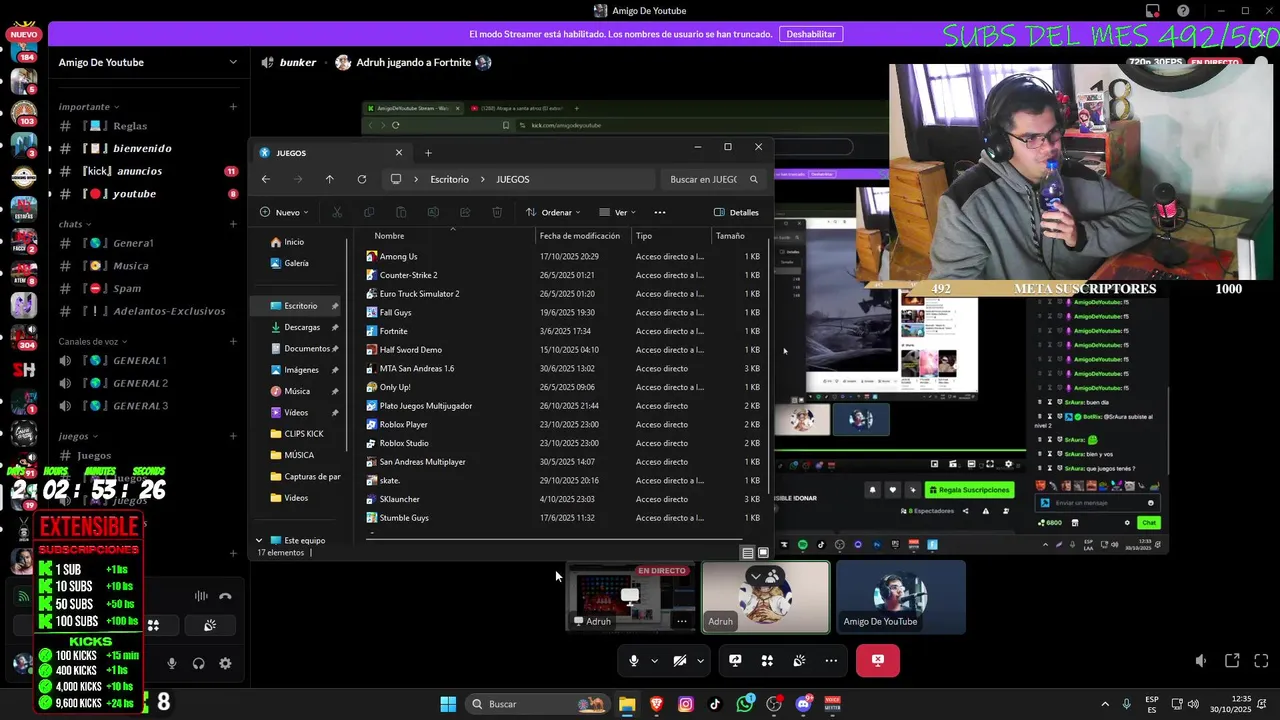Collapse Este equipo tree in Explorer

click(x=259, y=540)
